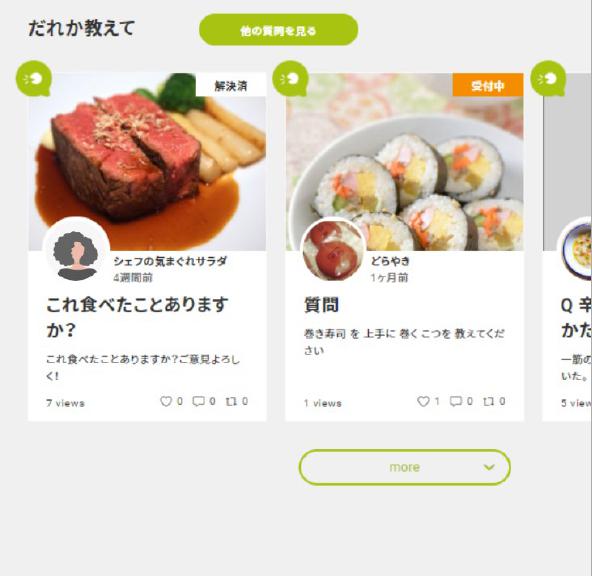Open シェフの気まぐれサラダ profile avatar
The height and width of the screenshot is (576, 592).
click(x=77, y=251)
